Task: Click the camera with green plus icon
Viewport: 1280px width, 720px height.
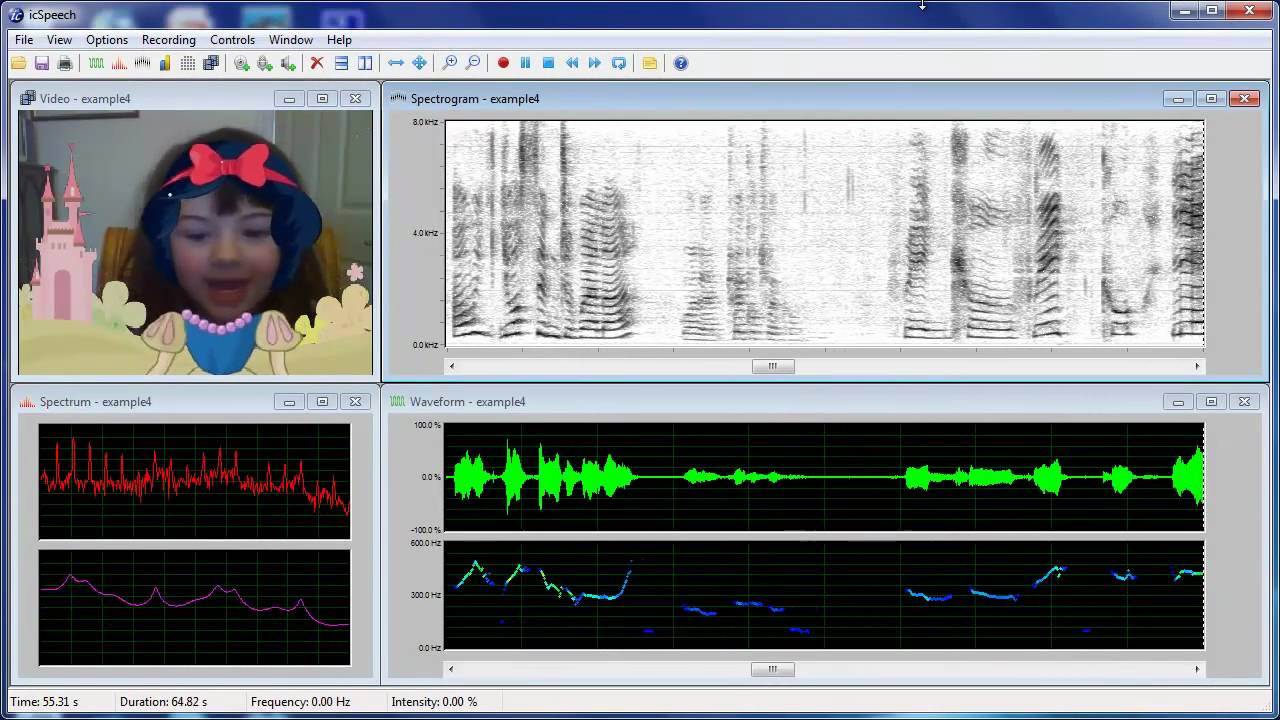Action: click(242, 63)
